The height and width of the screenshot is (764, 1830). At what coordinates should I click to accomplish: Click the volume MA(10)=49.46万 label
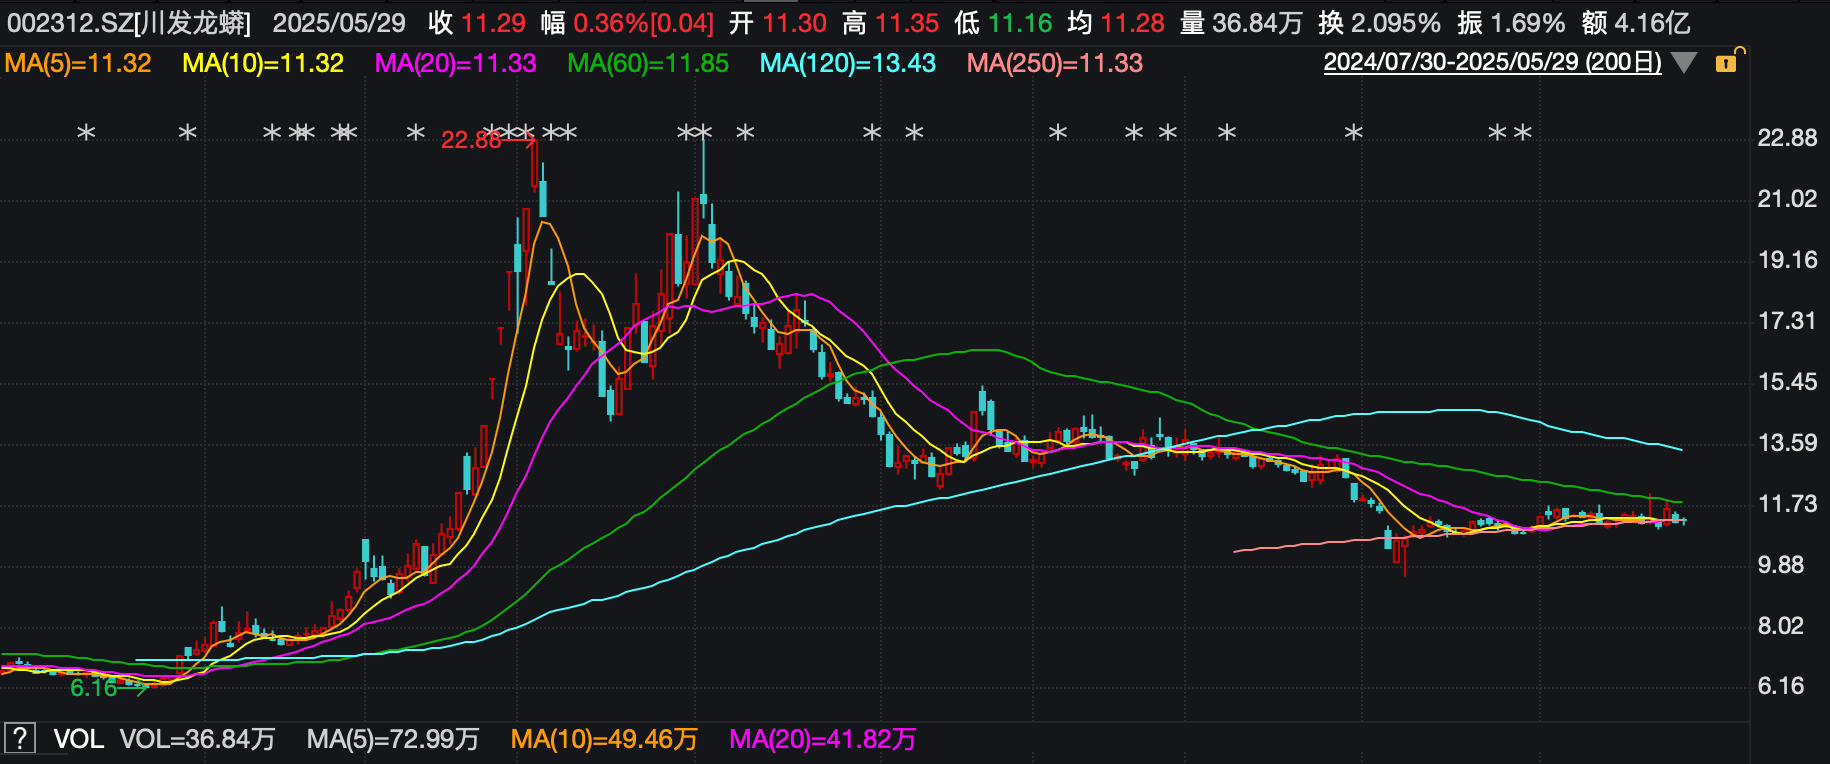[x=604, y=739]
